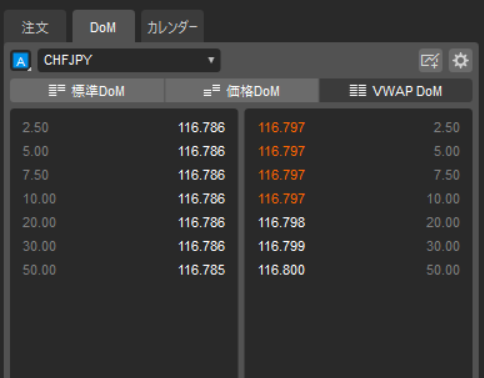Switch to 標準DoM view
This screenshot has height=378, width=484.
pyautogui.click(x=87, y=91)
